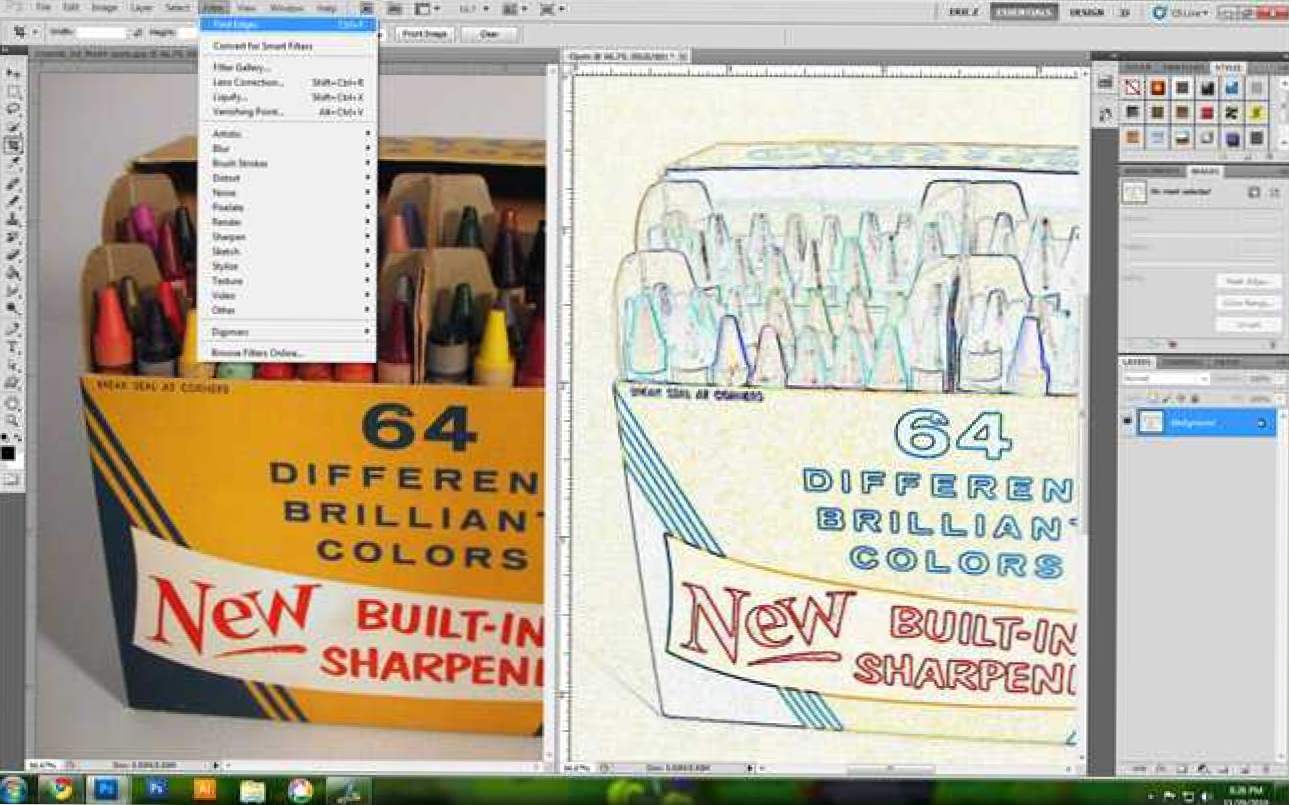Select the Move tool

pos(13,73)
